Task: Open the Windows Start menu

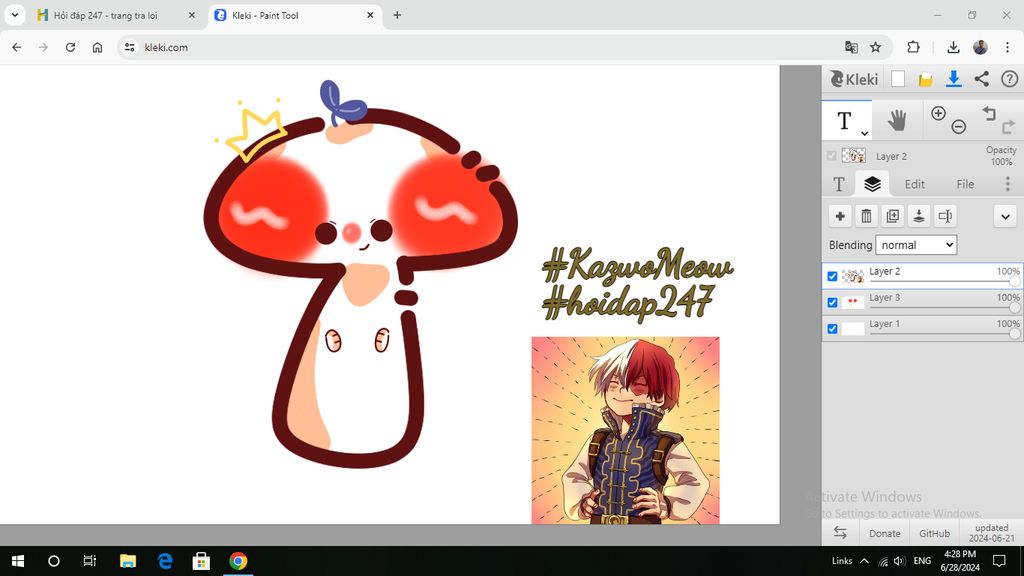Action: pyautogui.click(x=18, y=561)
